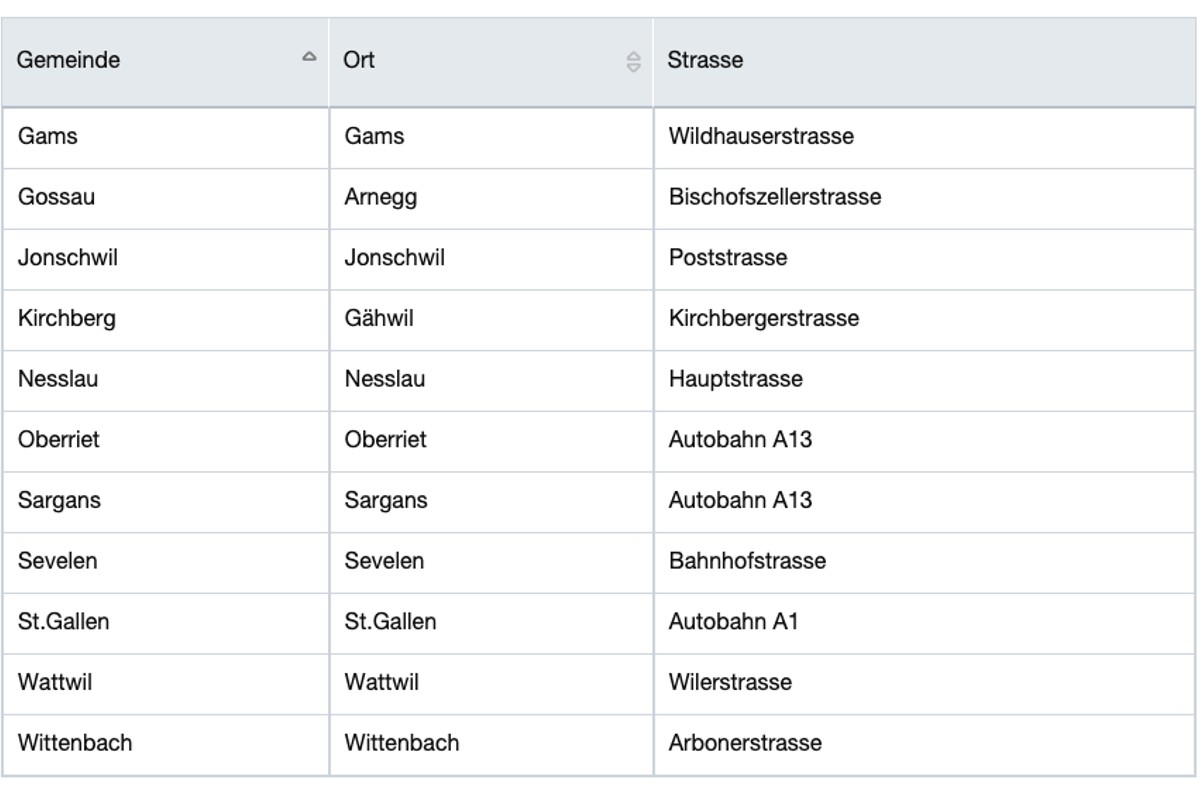The width and height of the screenshot is (1200, 800).
Task: Click Autobahn A13 in the Sargans row
Action: 740,500
